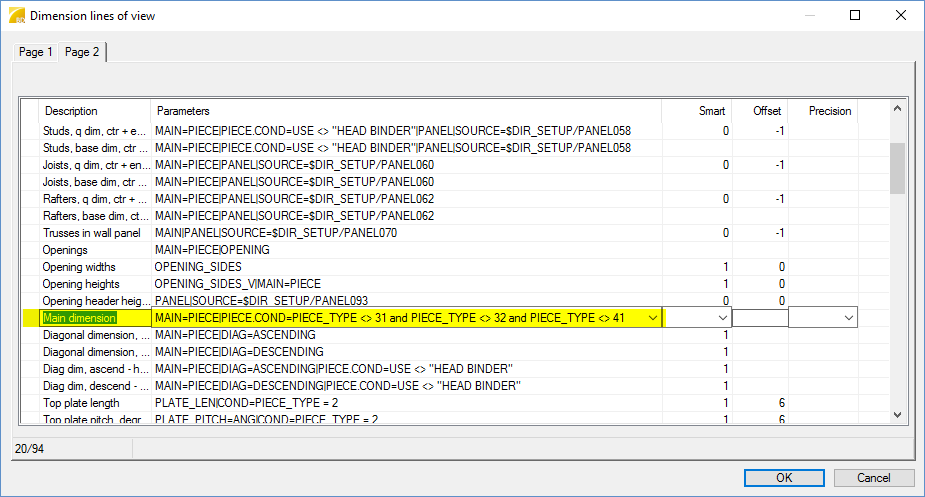Select the Page 2 tab
The image size is (925, 497).
[x=82, y=52]
